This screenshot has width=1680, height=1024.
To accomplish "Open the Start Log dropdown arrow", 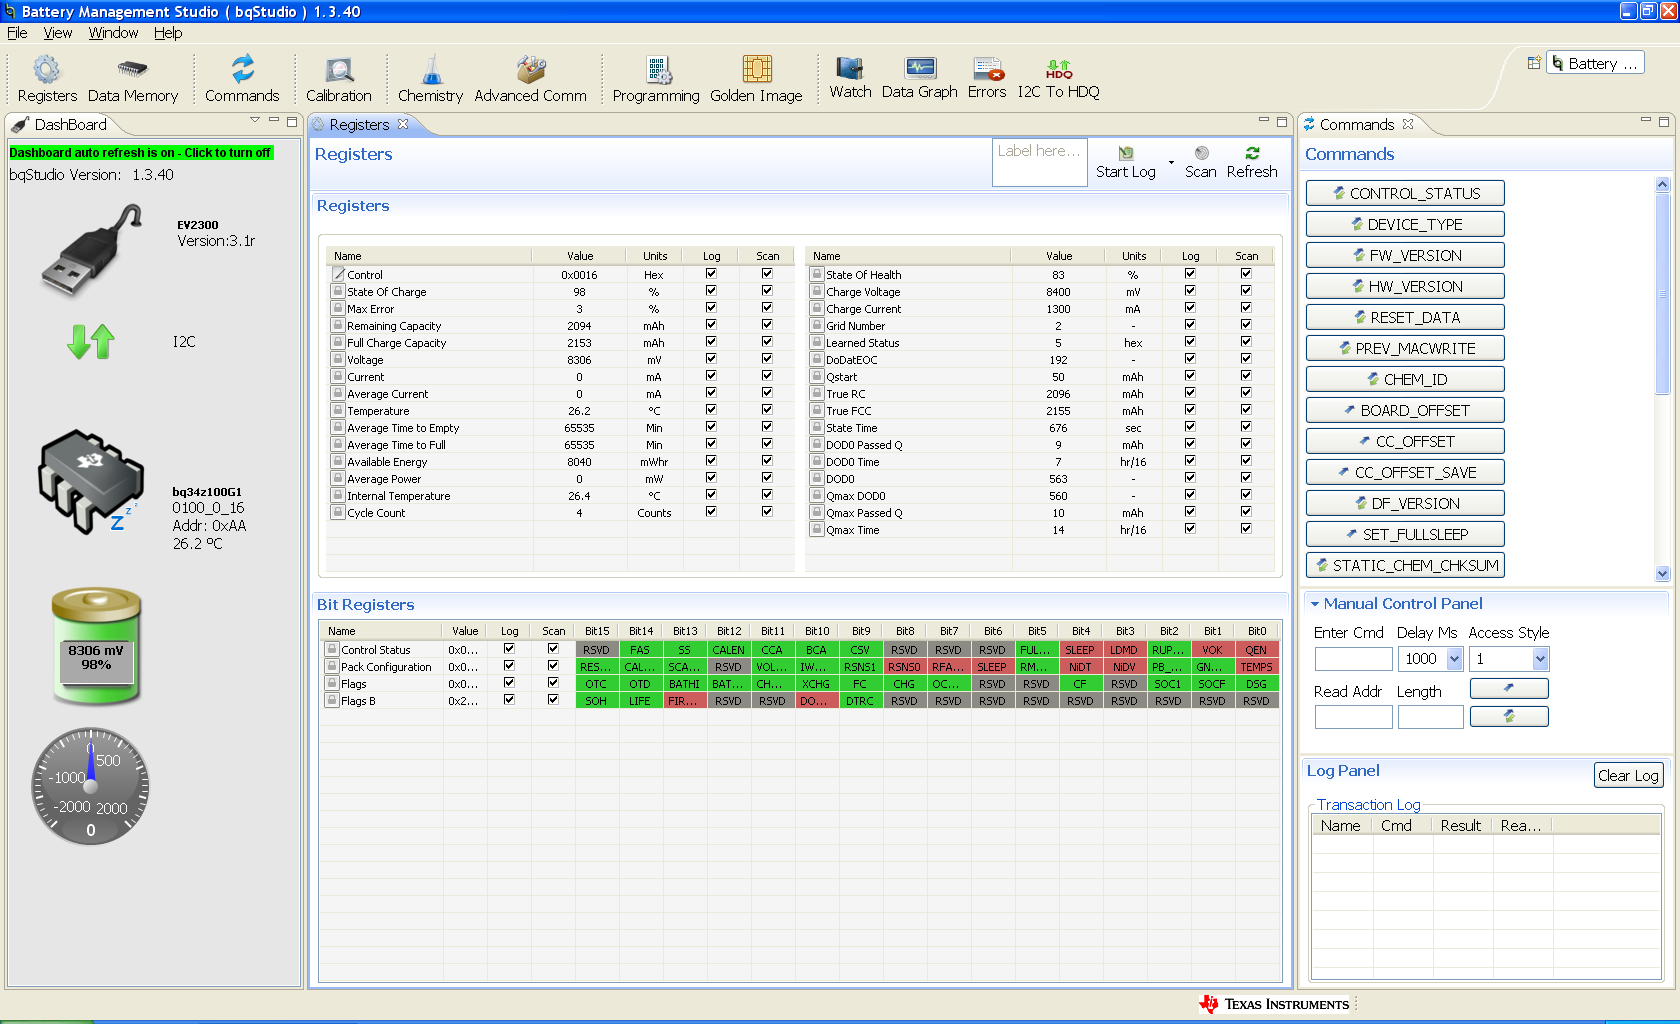I will pyautogui.click(x=1171, y=162).
